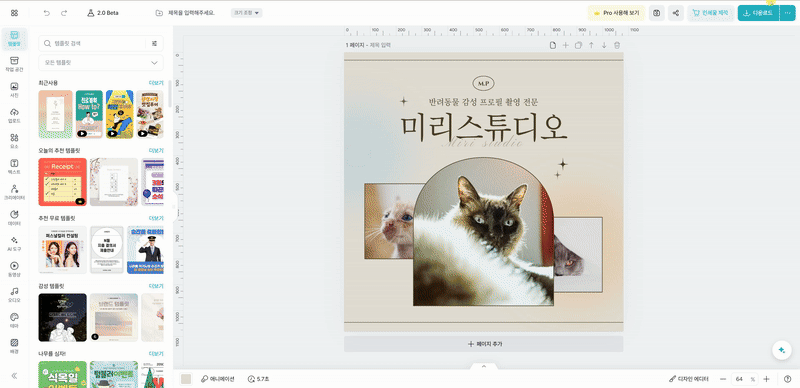This screenshot has height=388, width=800.
Task: Move page up with up arrow icon
Action: pos(591,45)
